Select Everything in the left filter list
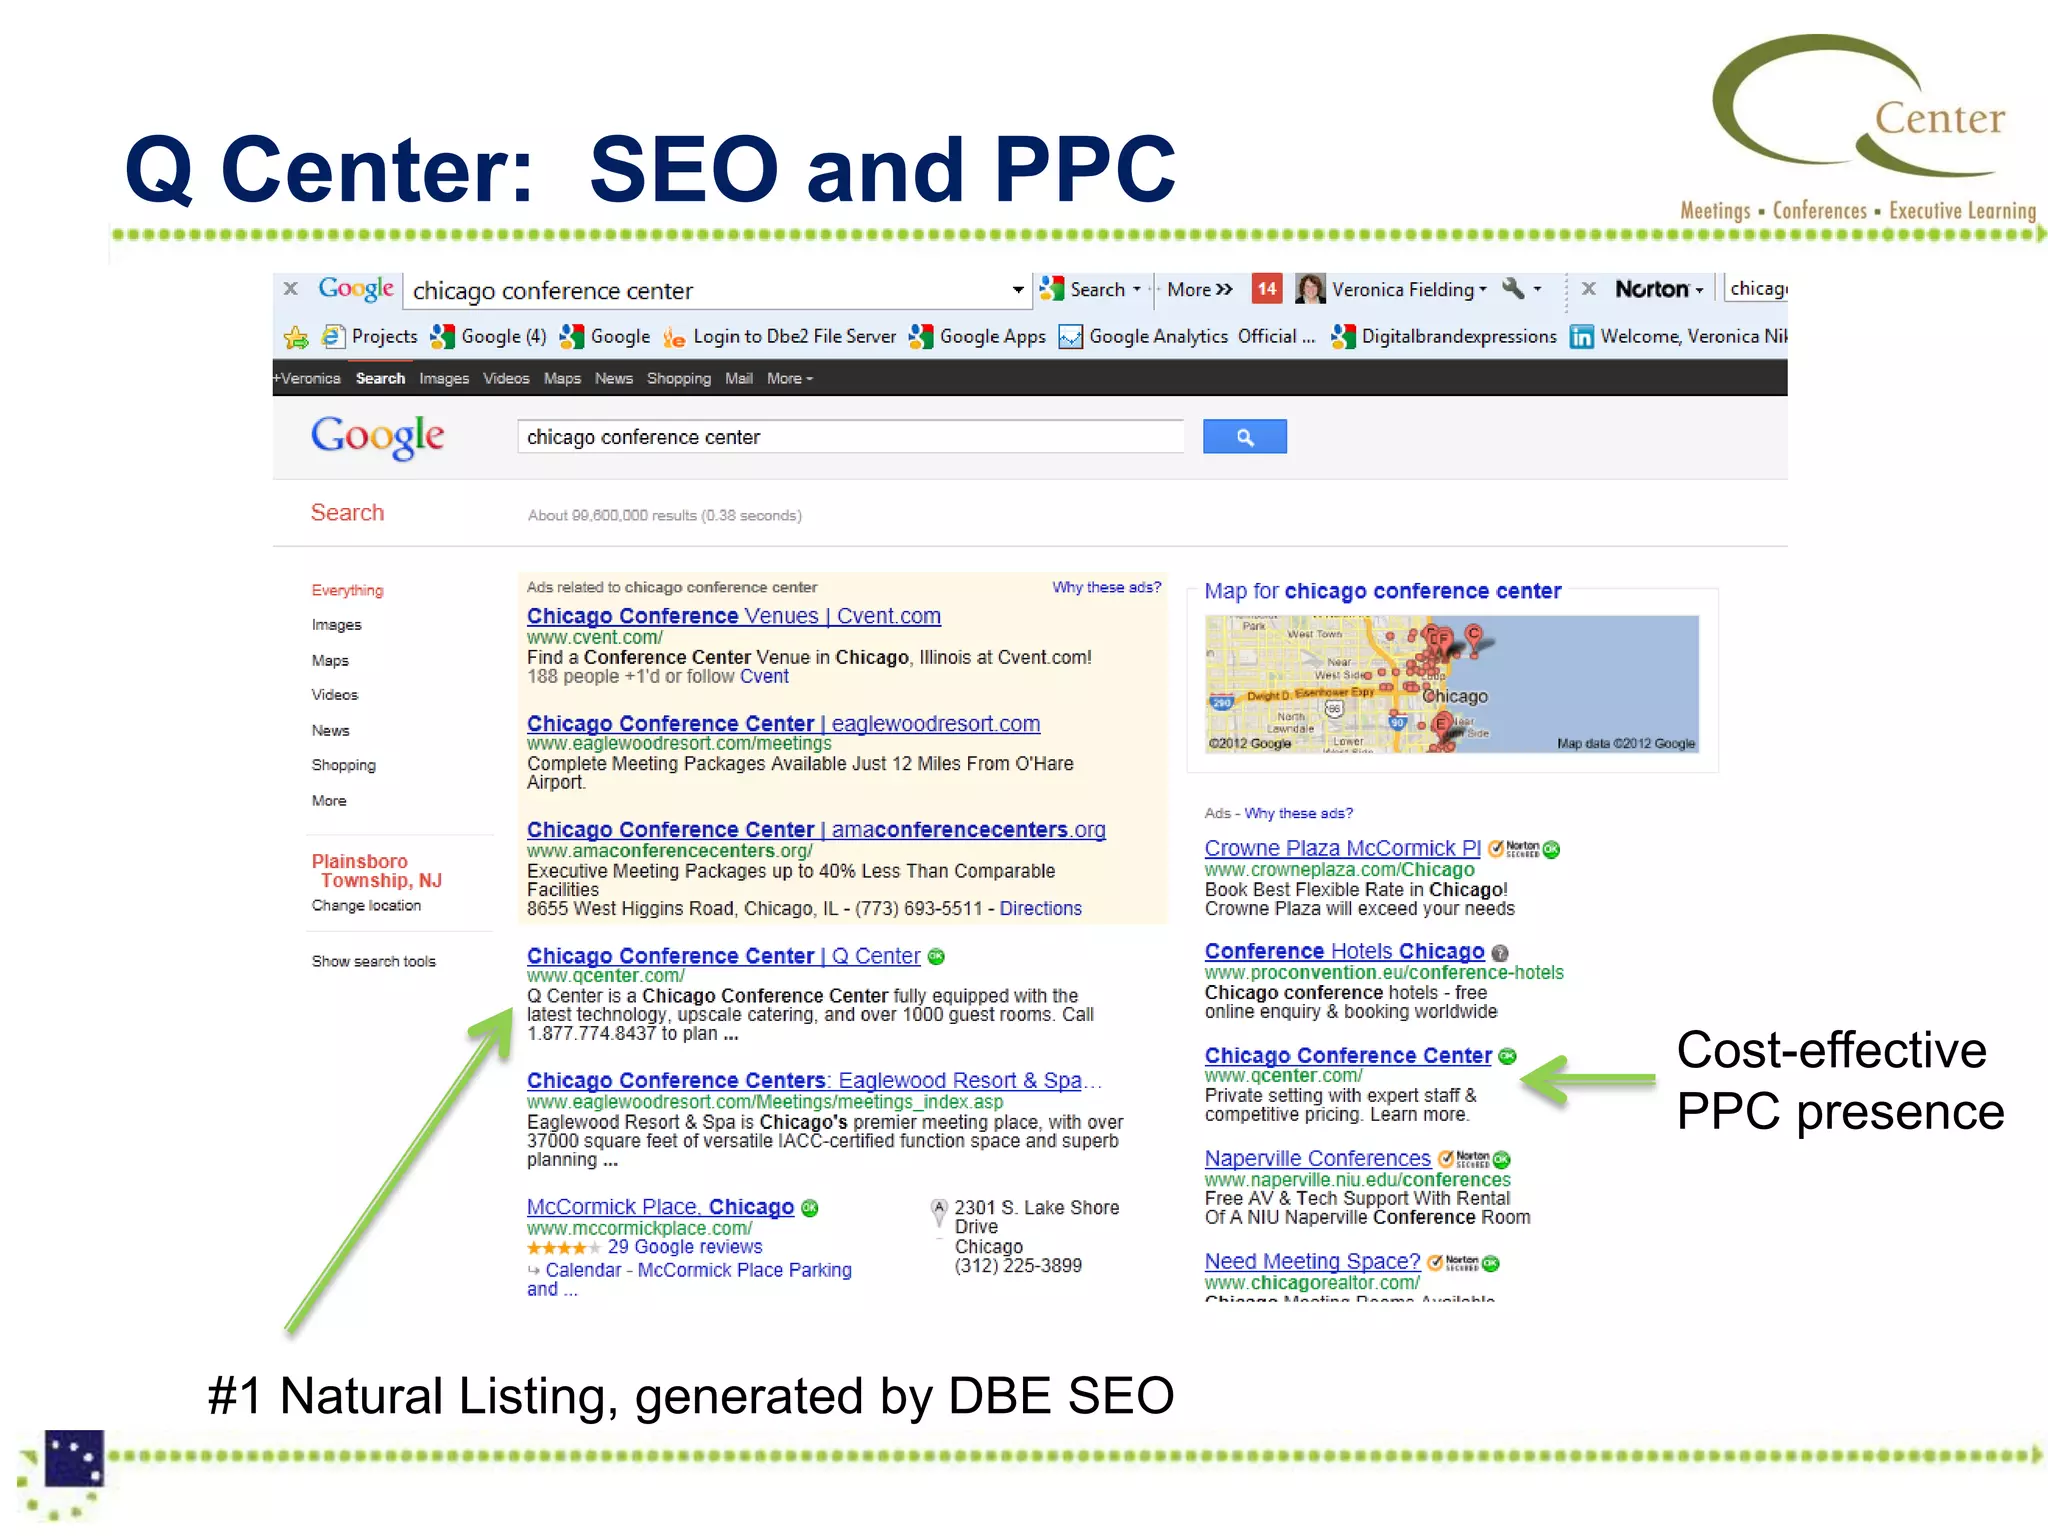The width and height of the screenshot is (2048, 1536). [347, 590]
